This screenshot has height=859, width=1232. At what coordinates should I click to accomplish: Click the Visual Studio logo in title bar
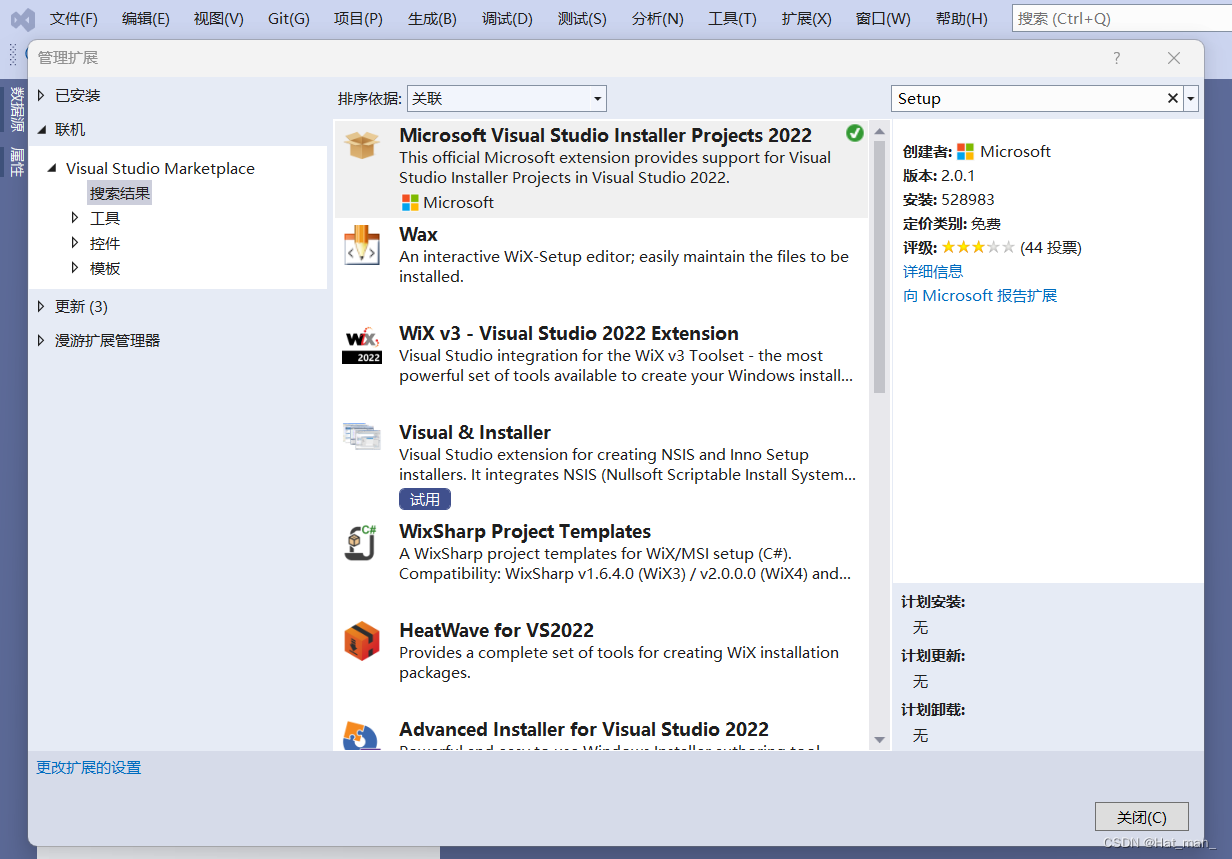(x=22, y=18)
